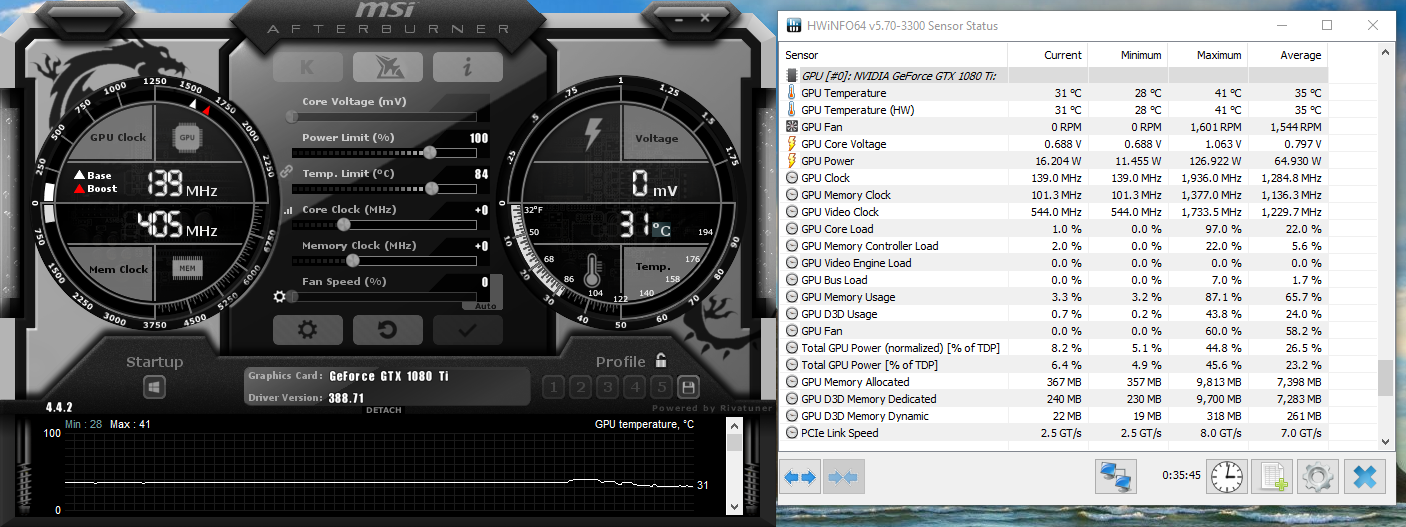Click the GPU temperature graph area
This screenshot has width=1406, height=527.
pos(380,472)
